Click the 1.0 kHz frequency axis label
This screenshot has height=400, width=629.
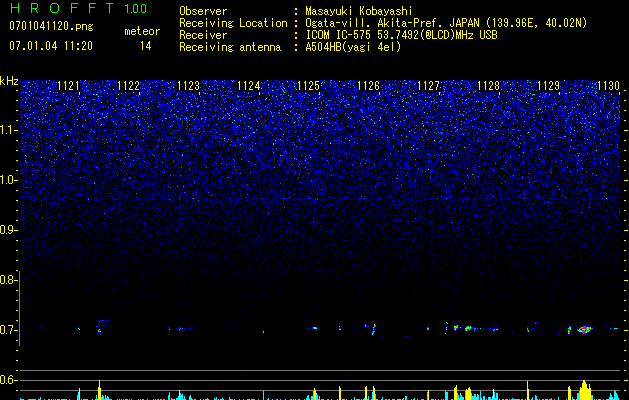[8, 180]
